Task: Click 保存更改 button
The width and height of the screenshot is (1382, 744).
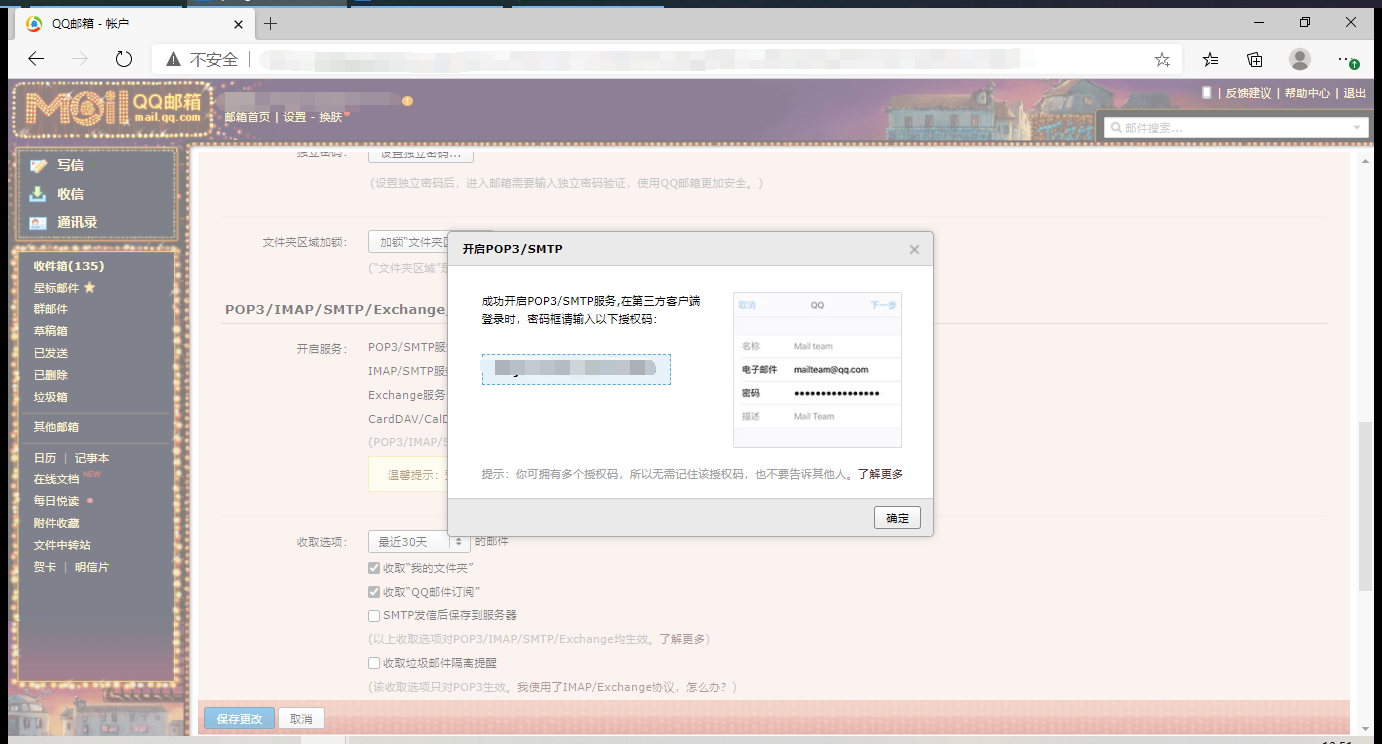Action: [x=239, y=719]
